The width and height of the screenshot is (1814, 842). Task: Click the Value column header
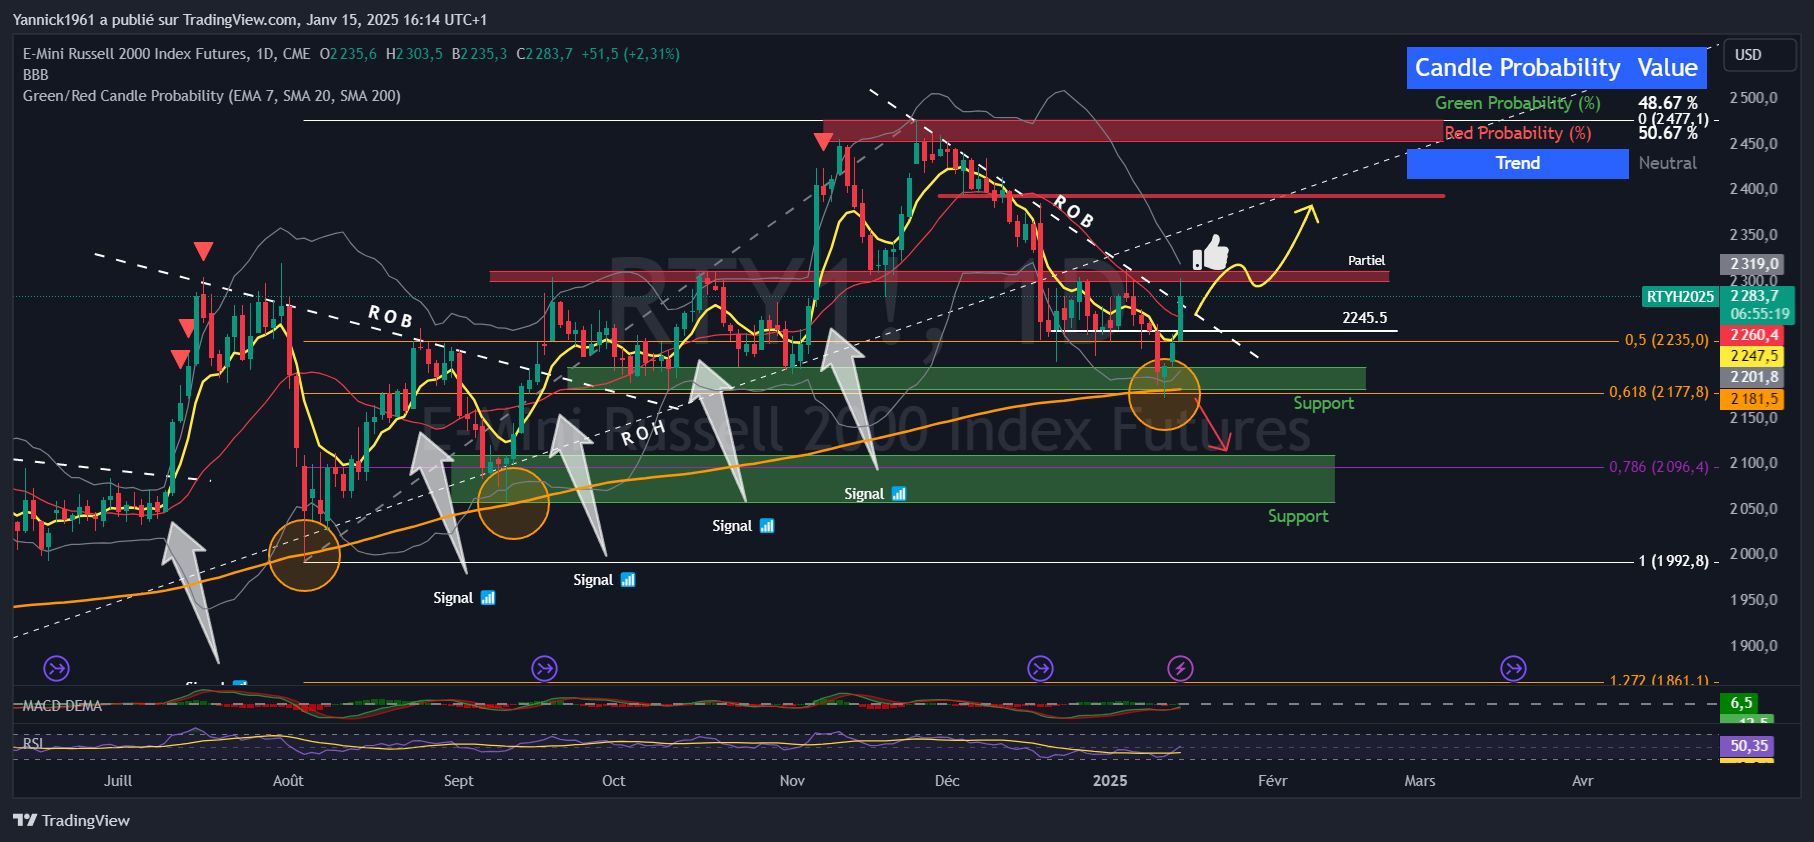tap(1667, 68)
